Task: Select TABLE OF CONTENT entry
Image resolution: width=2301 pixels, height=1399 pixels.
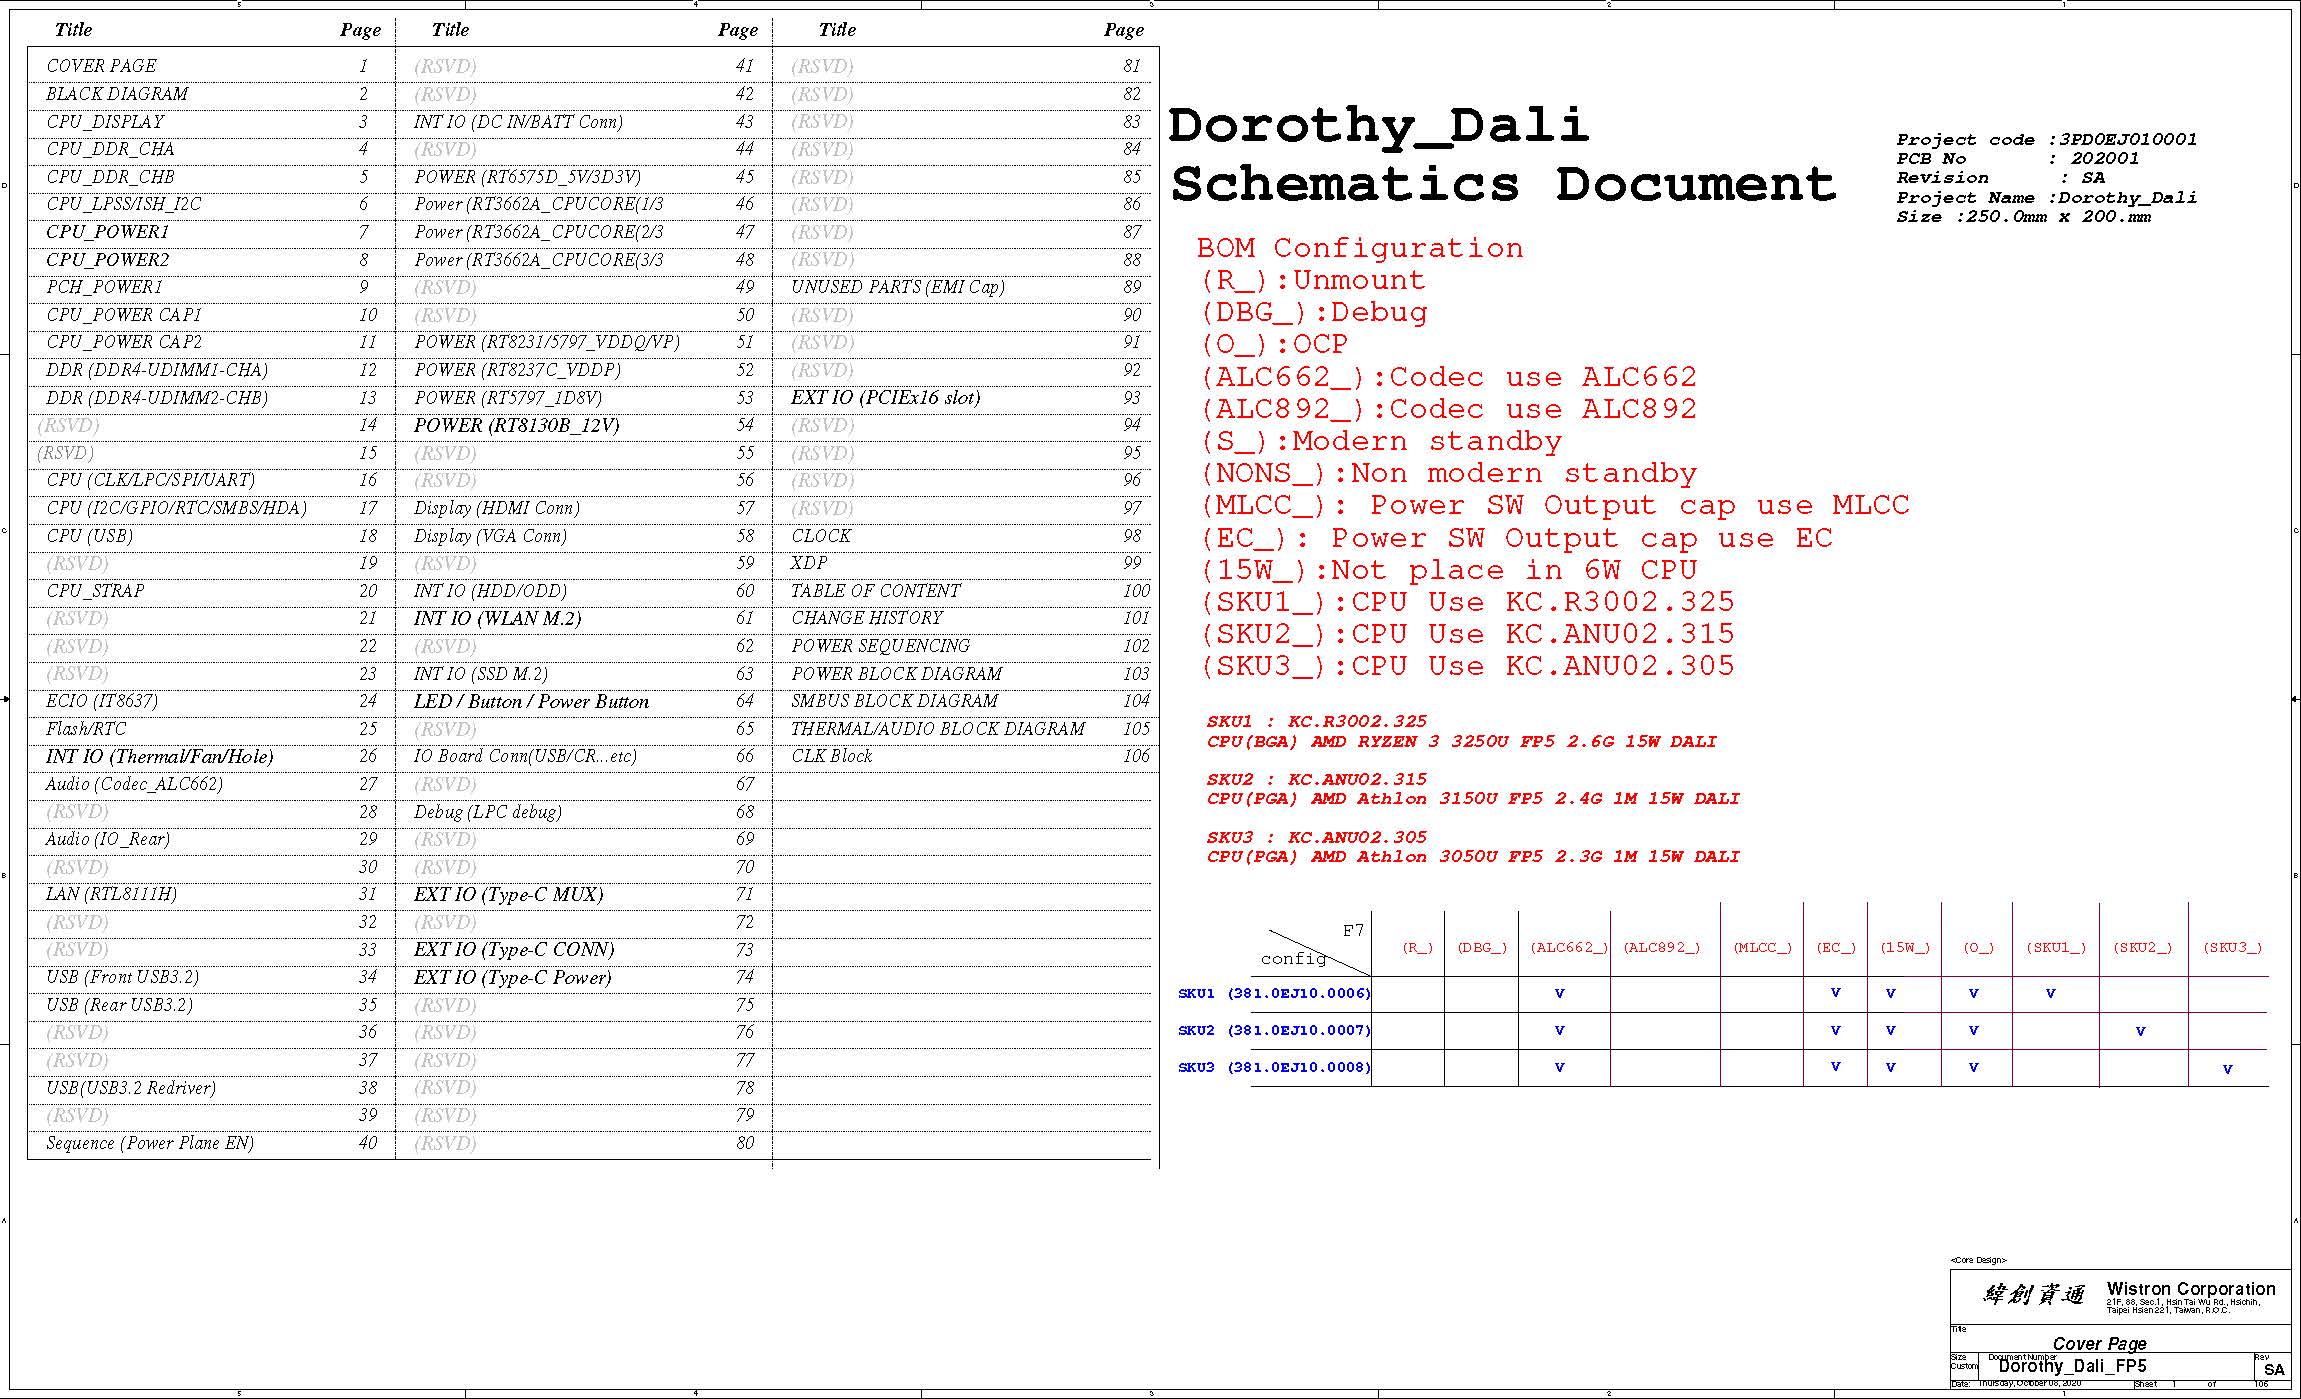Action: coord(876,591)
